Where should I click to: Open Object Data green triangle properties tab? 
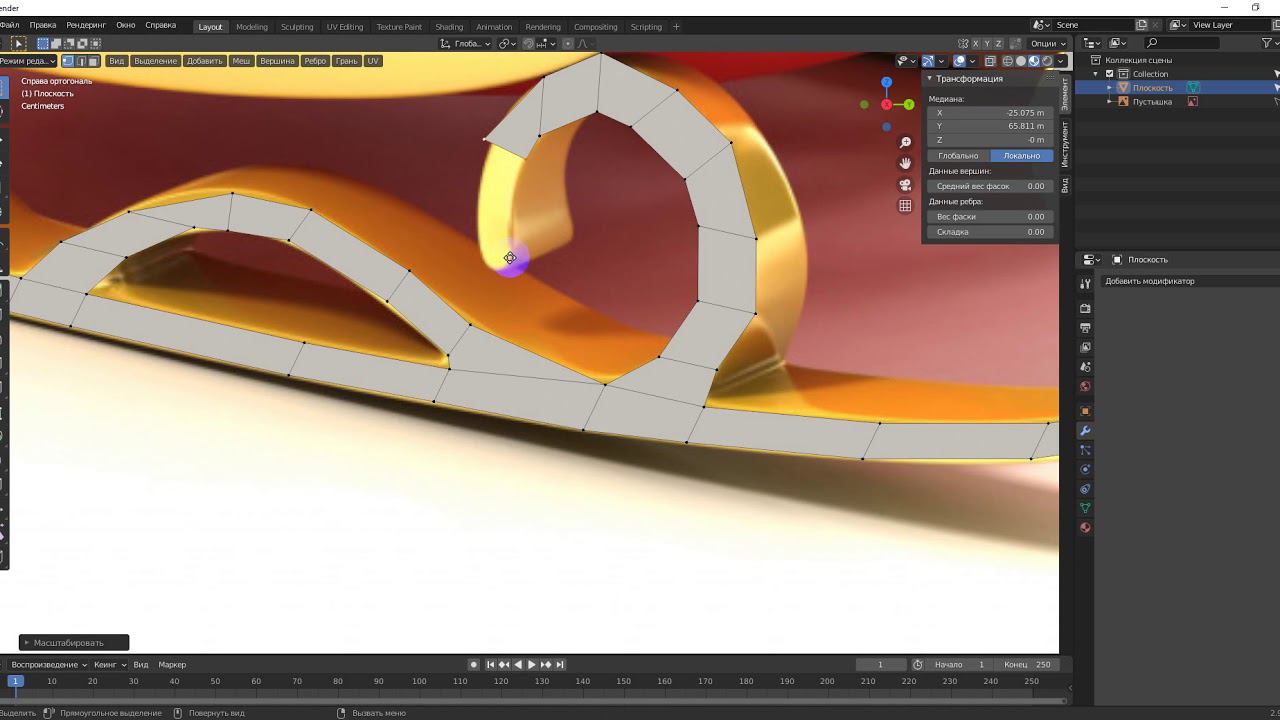tap(1085, 509)
